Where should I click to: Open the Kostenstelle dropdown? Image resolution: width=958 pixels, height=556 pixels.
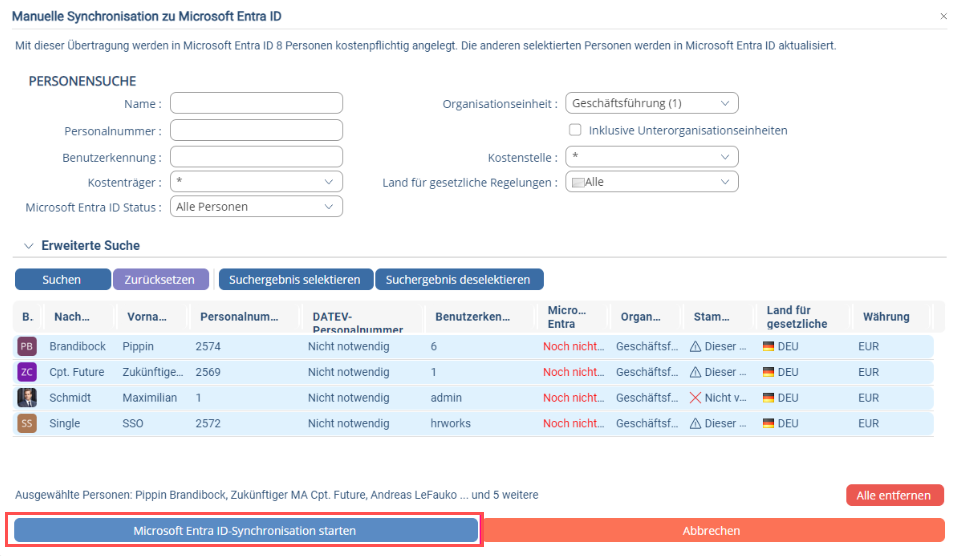(x=652, y=157)
